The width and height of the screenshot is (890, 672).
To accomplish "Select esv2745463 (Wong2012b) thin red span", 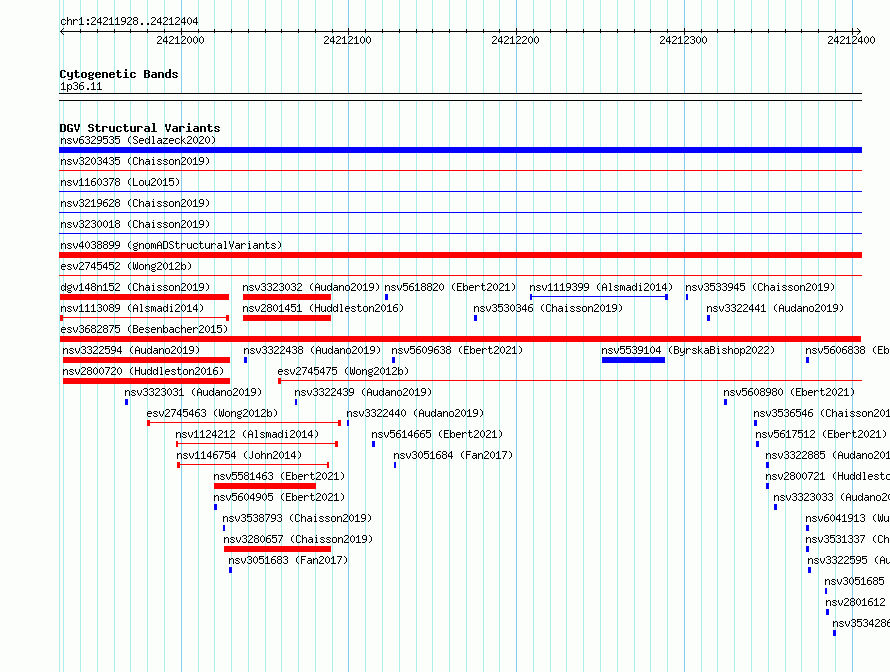I will tap(244, 423).
